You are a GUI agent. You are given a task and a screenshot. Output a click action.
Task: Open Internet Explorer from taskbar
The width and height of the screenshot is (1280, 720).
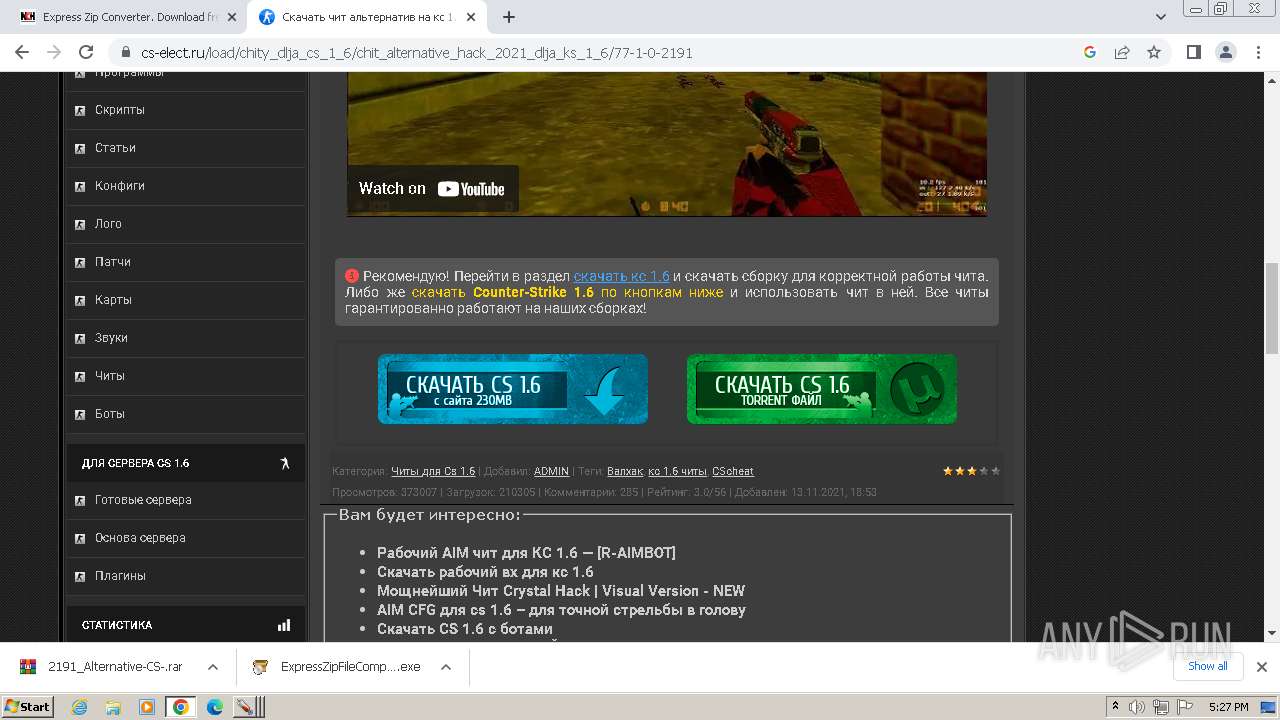point(80,707)
